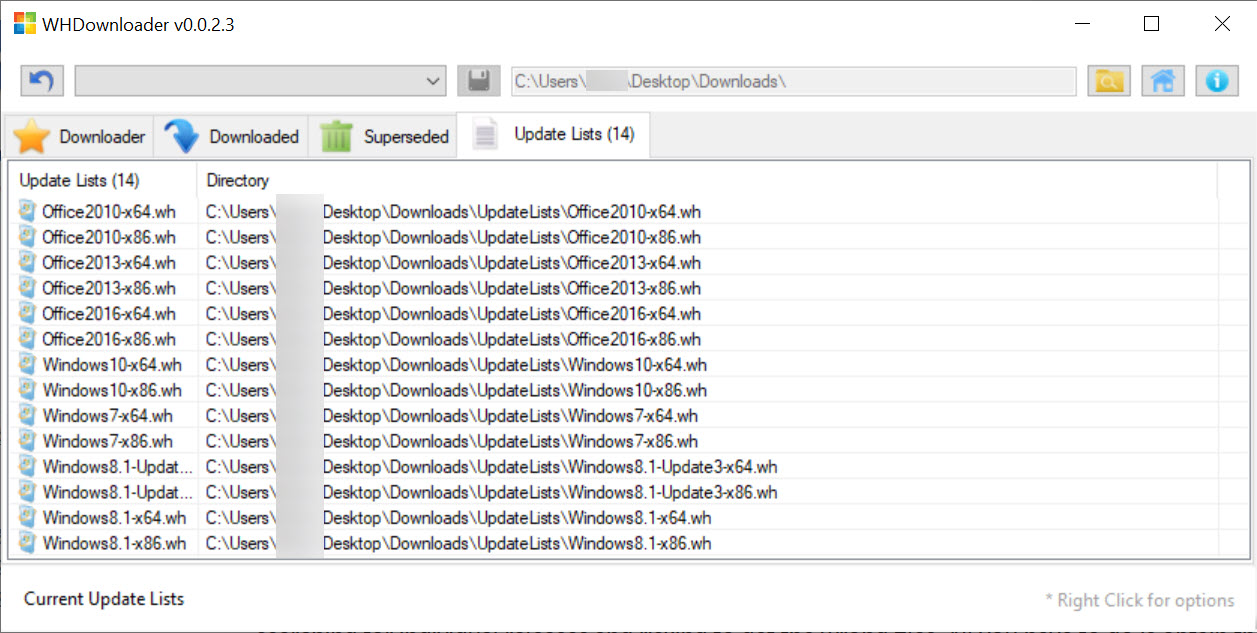The width and height of the screenshot is (1257, 633).
Task: Open the blue info icon
Action: click(x=1217, y=81)
